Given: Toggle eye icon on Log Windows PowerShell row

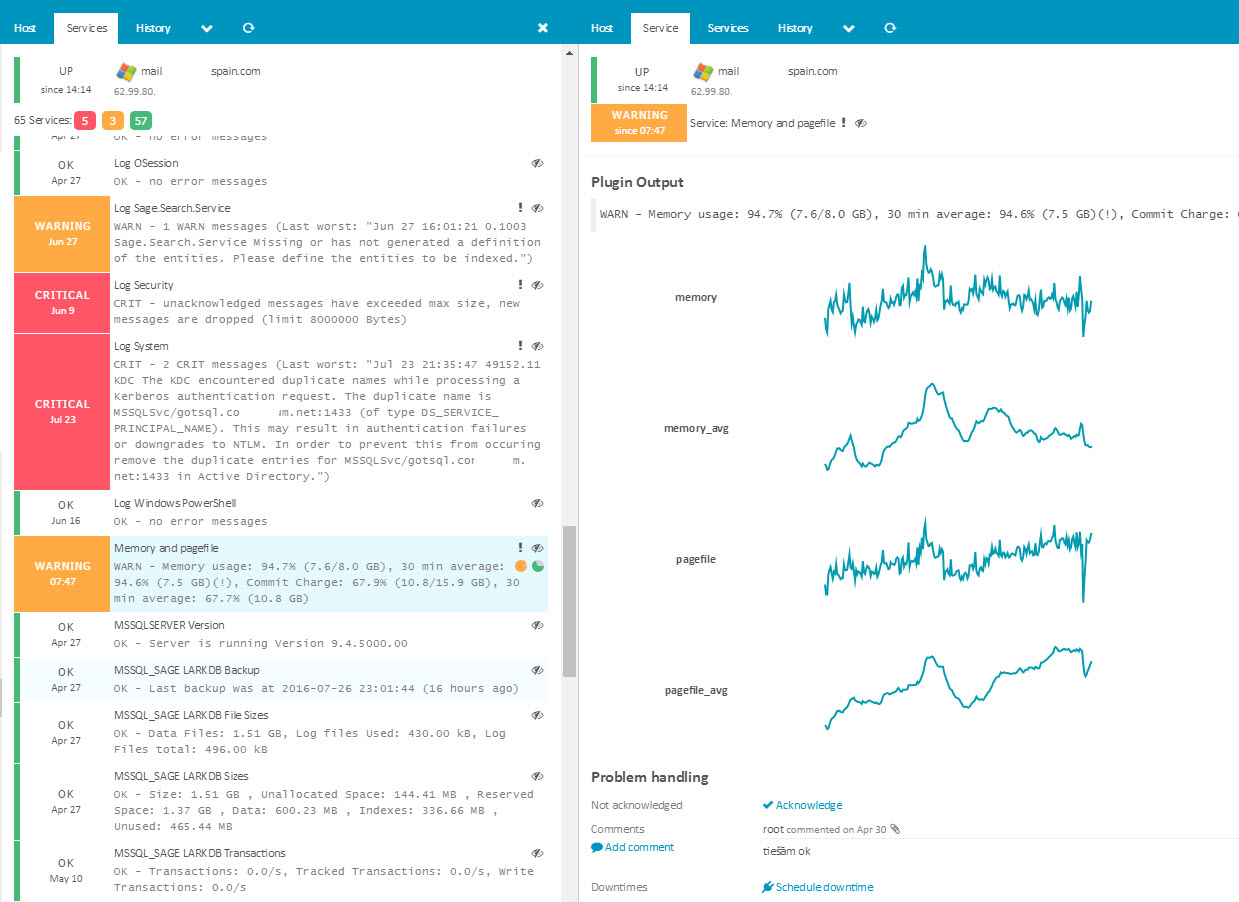Looking at the screenshot, I should [537, 503].
